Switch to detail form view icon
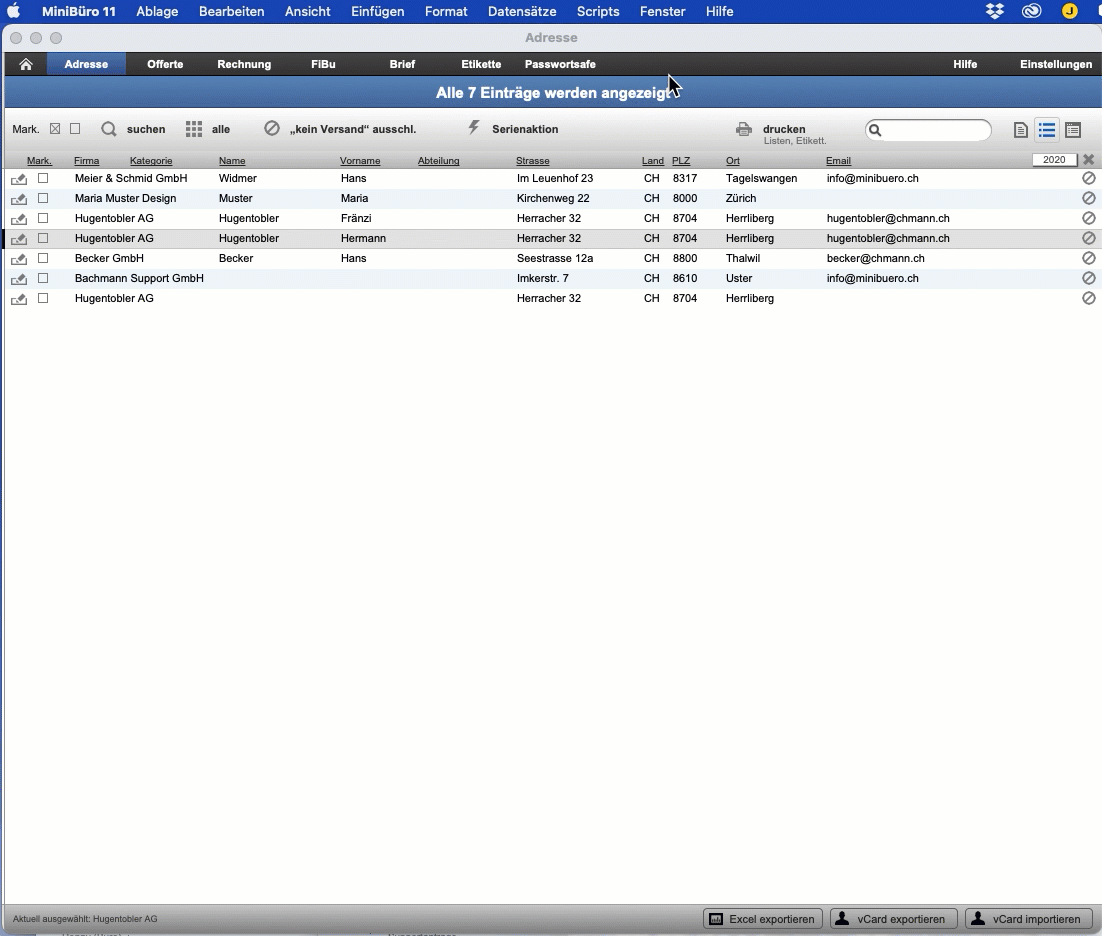This screenshot has height=936, width=1102. tap(1021, 130)
